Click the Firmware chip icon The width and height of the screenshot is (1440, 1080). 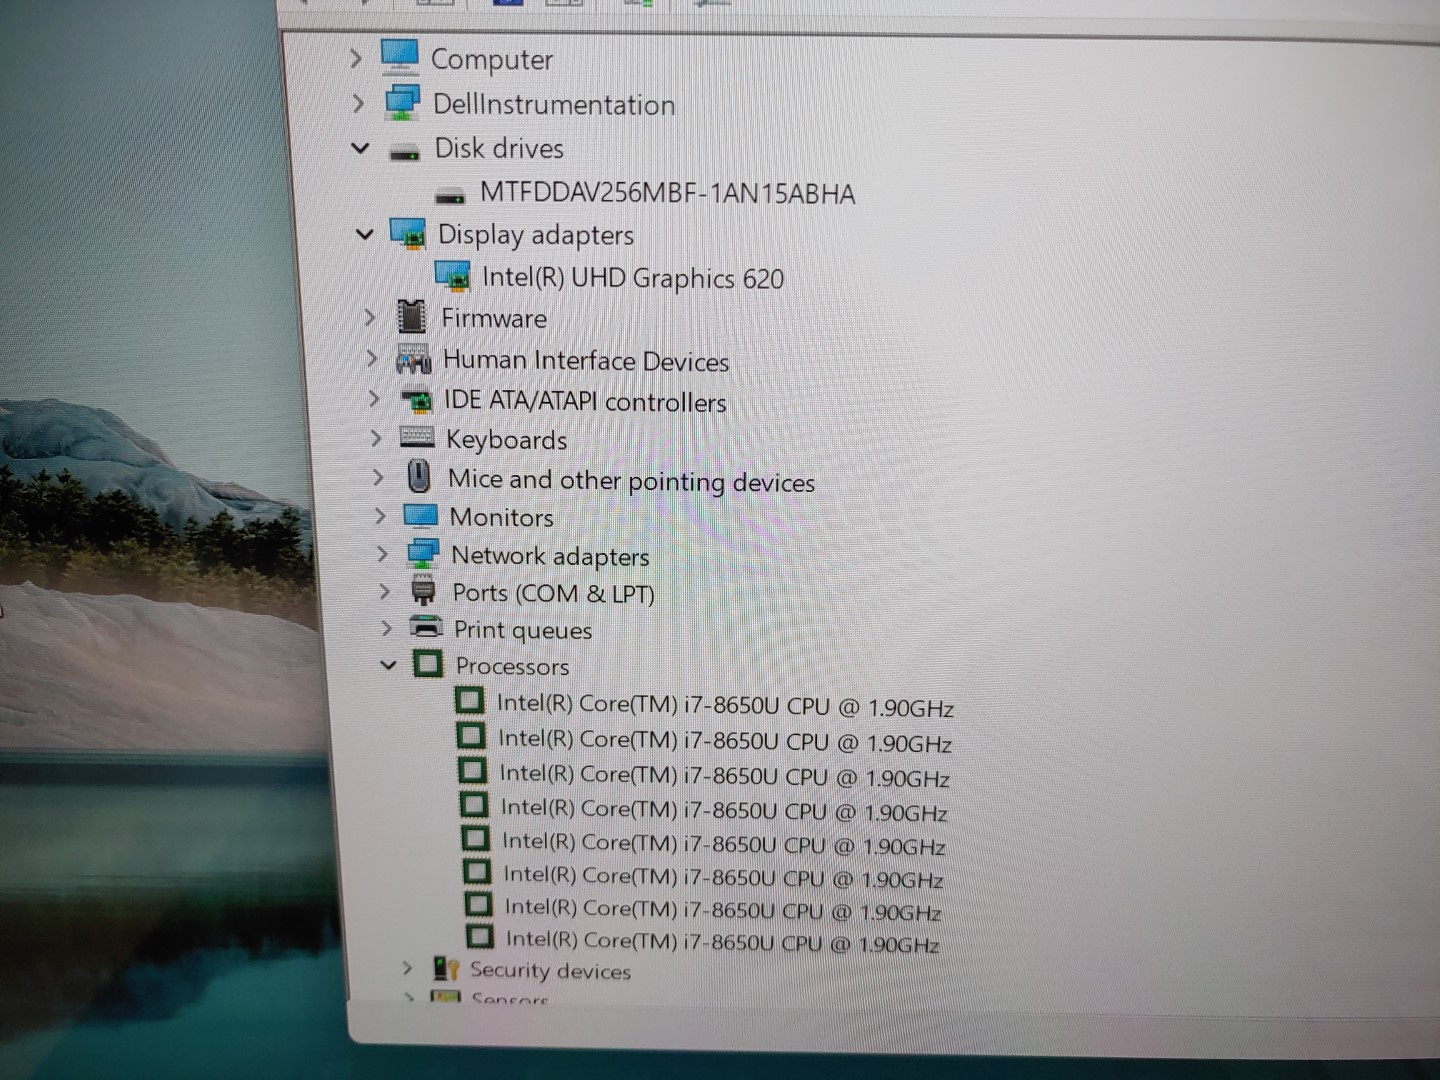coord(411,317)
